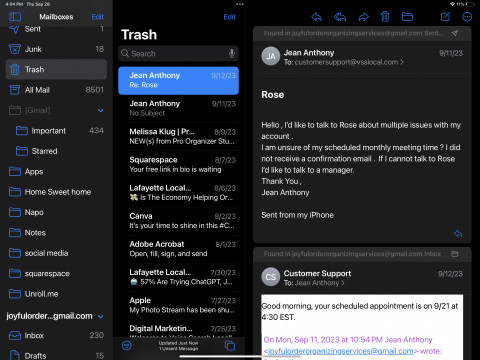
Task: Open the Adobe Acrobat message
Action: pos(178,249)
